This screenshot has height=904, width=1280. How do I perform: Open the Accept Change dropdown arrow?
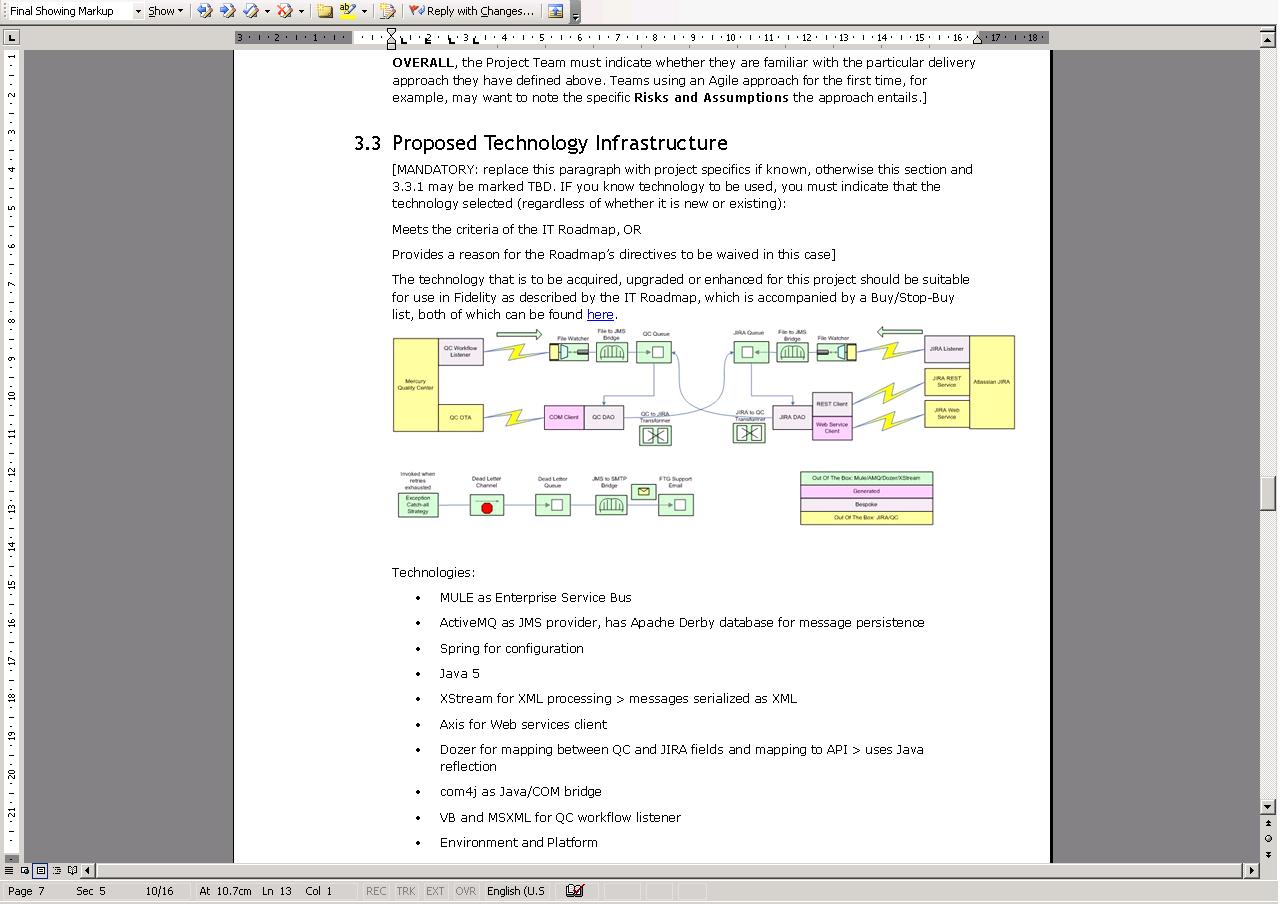click(x=266, y=11)
